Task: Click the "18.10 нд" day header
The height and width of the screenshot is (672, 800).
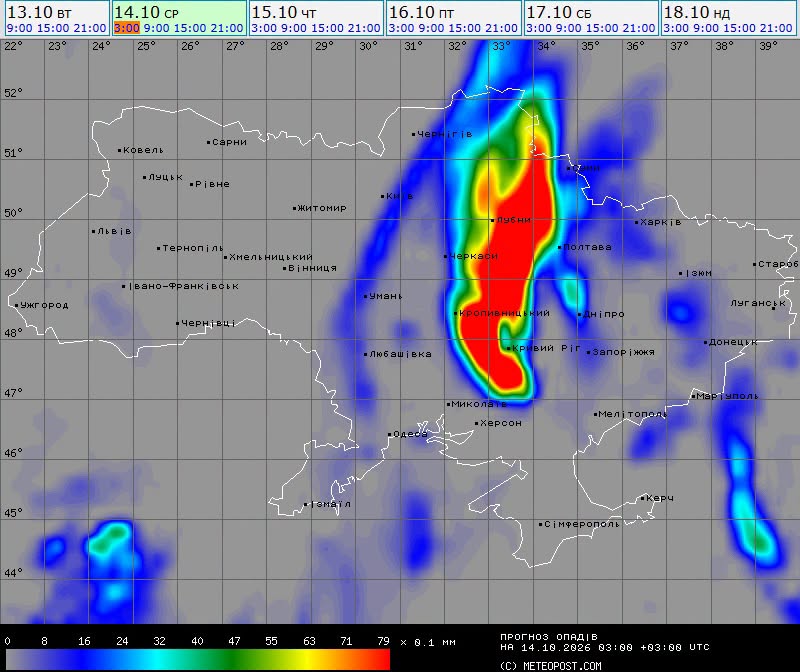Action: pos(696,12)
